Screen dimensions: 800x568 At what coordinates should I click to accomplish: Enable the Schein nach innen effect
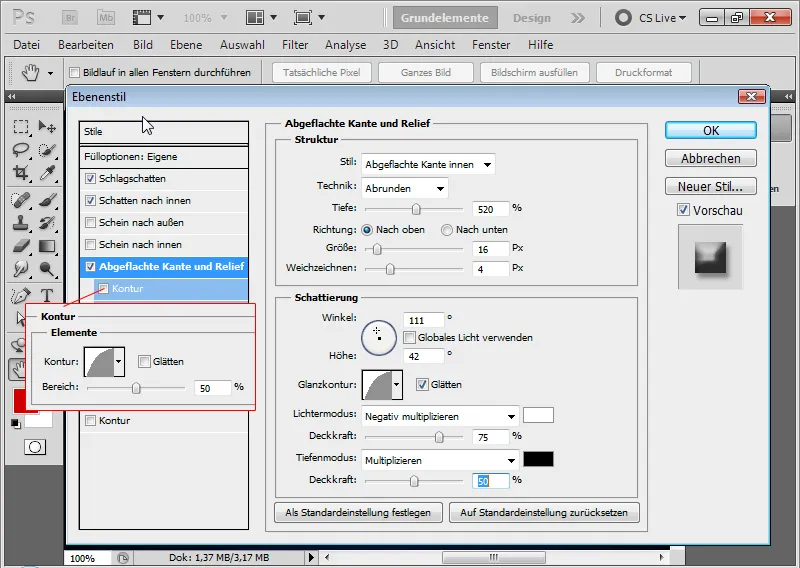click(90, 244)
